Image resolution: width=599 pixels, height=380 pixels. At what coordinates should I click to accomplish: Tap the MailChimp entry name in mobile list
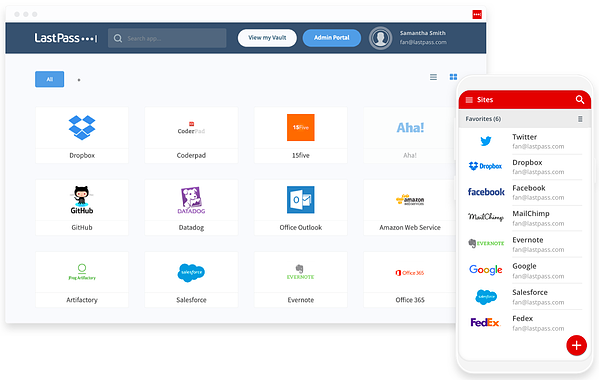click(x=531, y=213)
